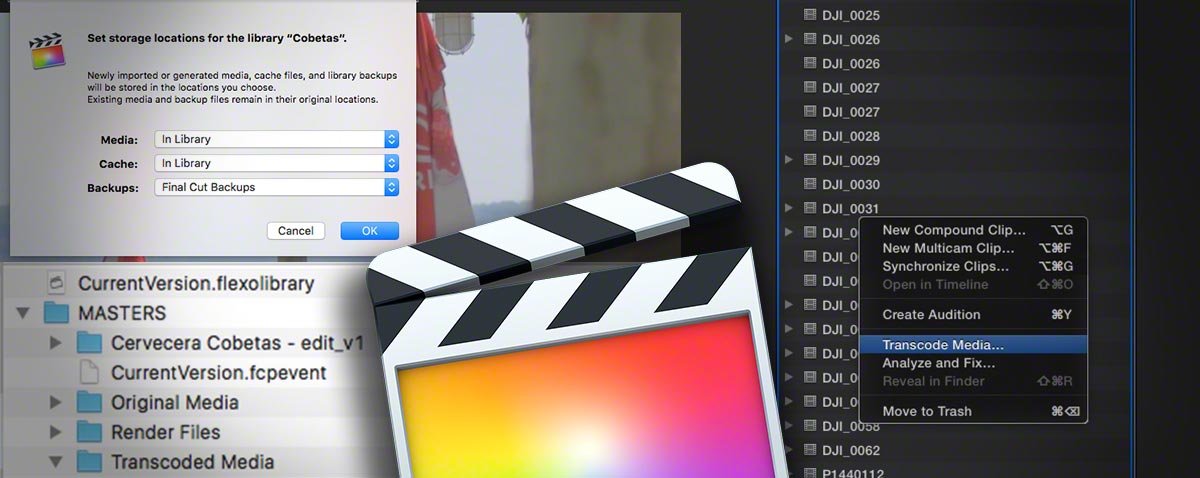Viewport: 1200px width, 478px height.
Task: Confirm storage locations with OK
Action: click(370, 231)
